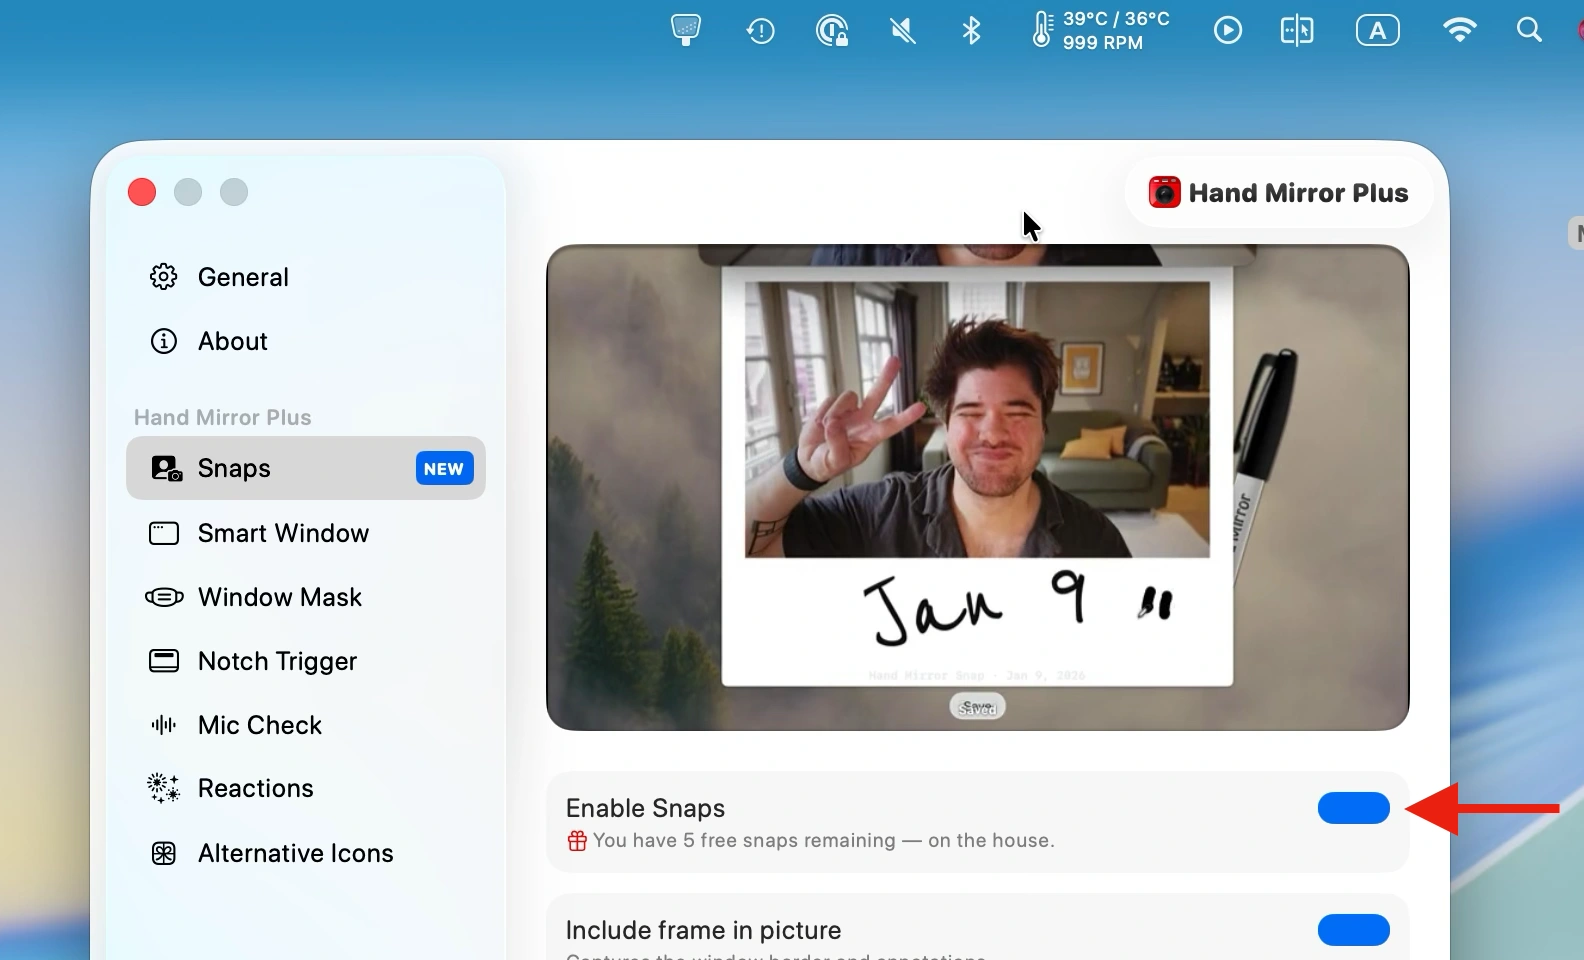The width and height of the screenshot is (1584, 960).
Task: Open Notch Trigger settings
Action: pos(277,661)
